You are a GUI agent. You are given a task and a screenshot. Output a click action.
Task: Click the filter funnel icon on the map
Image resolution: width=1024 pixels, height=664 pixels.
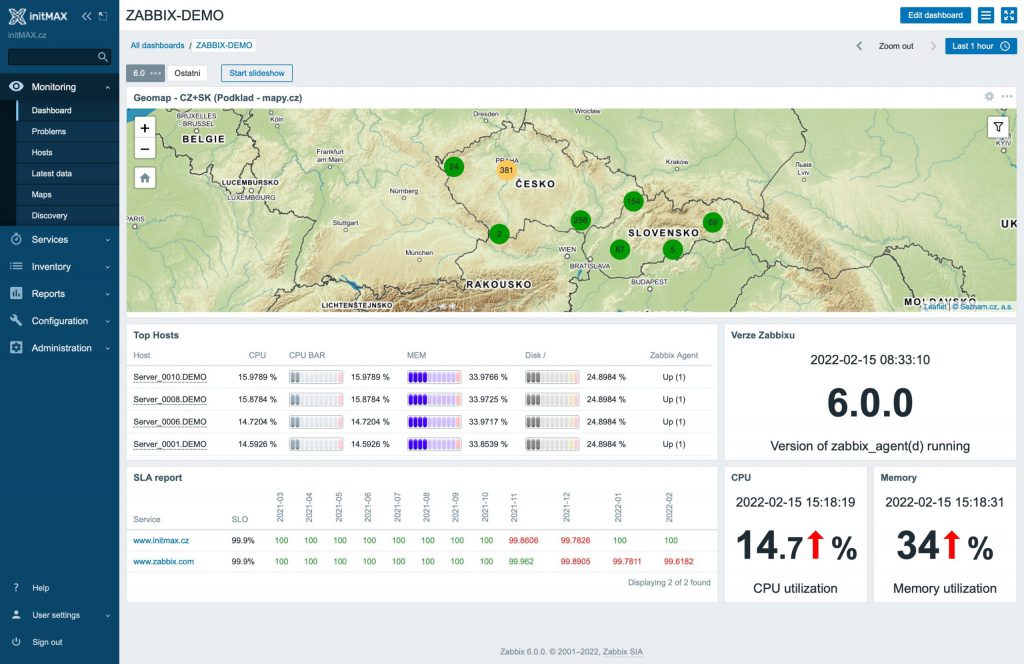click(998, 127)
